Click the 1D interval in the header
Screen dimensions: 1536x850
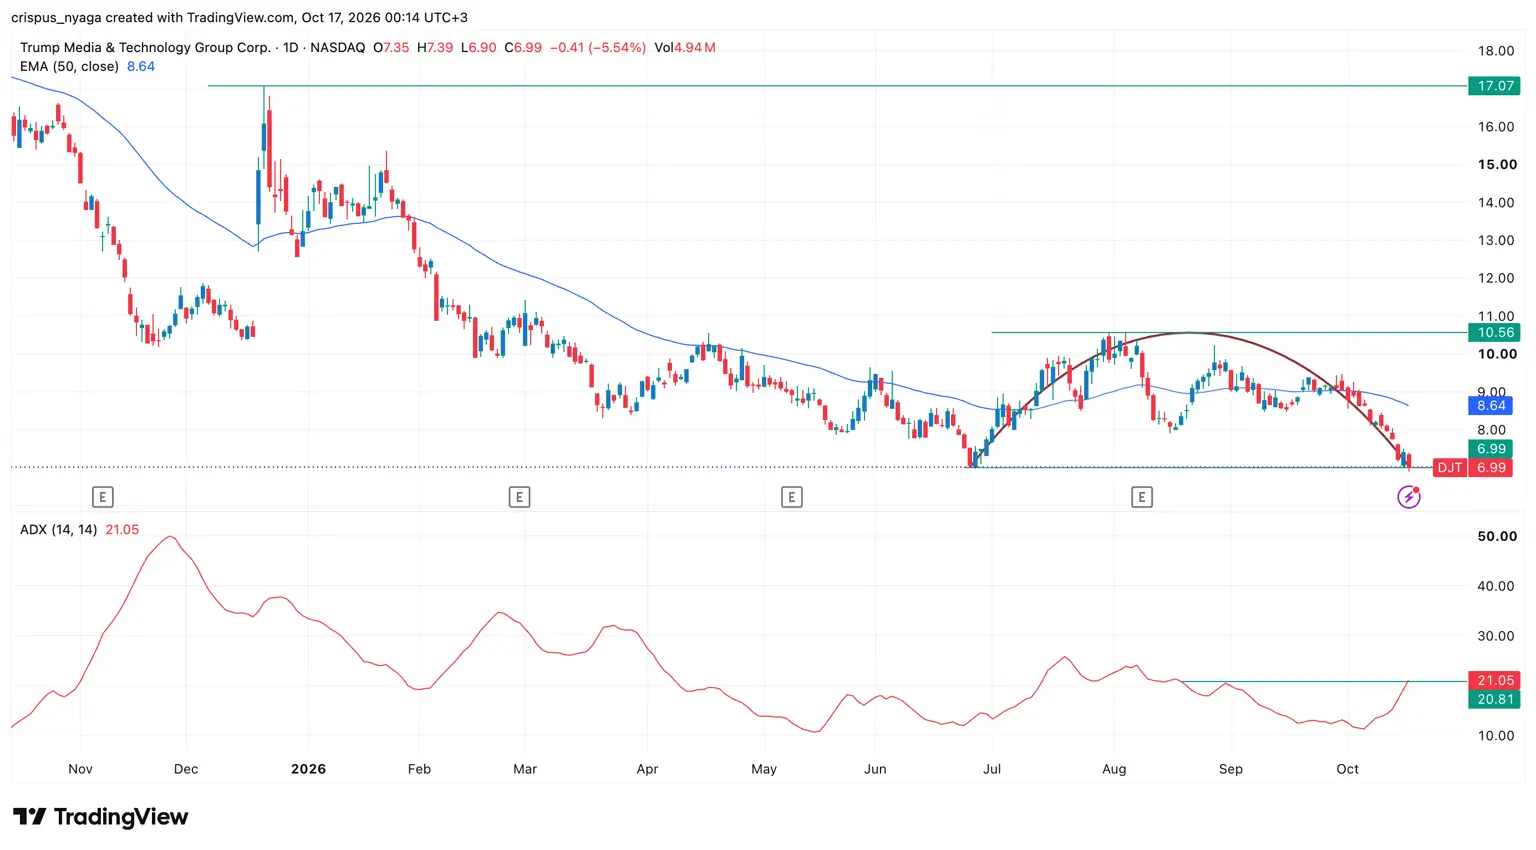(x=291, y=47)
